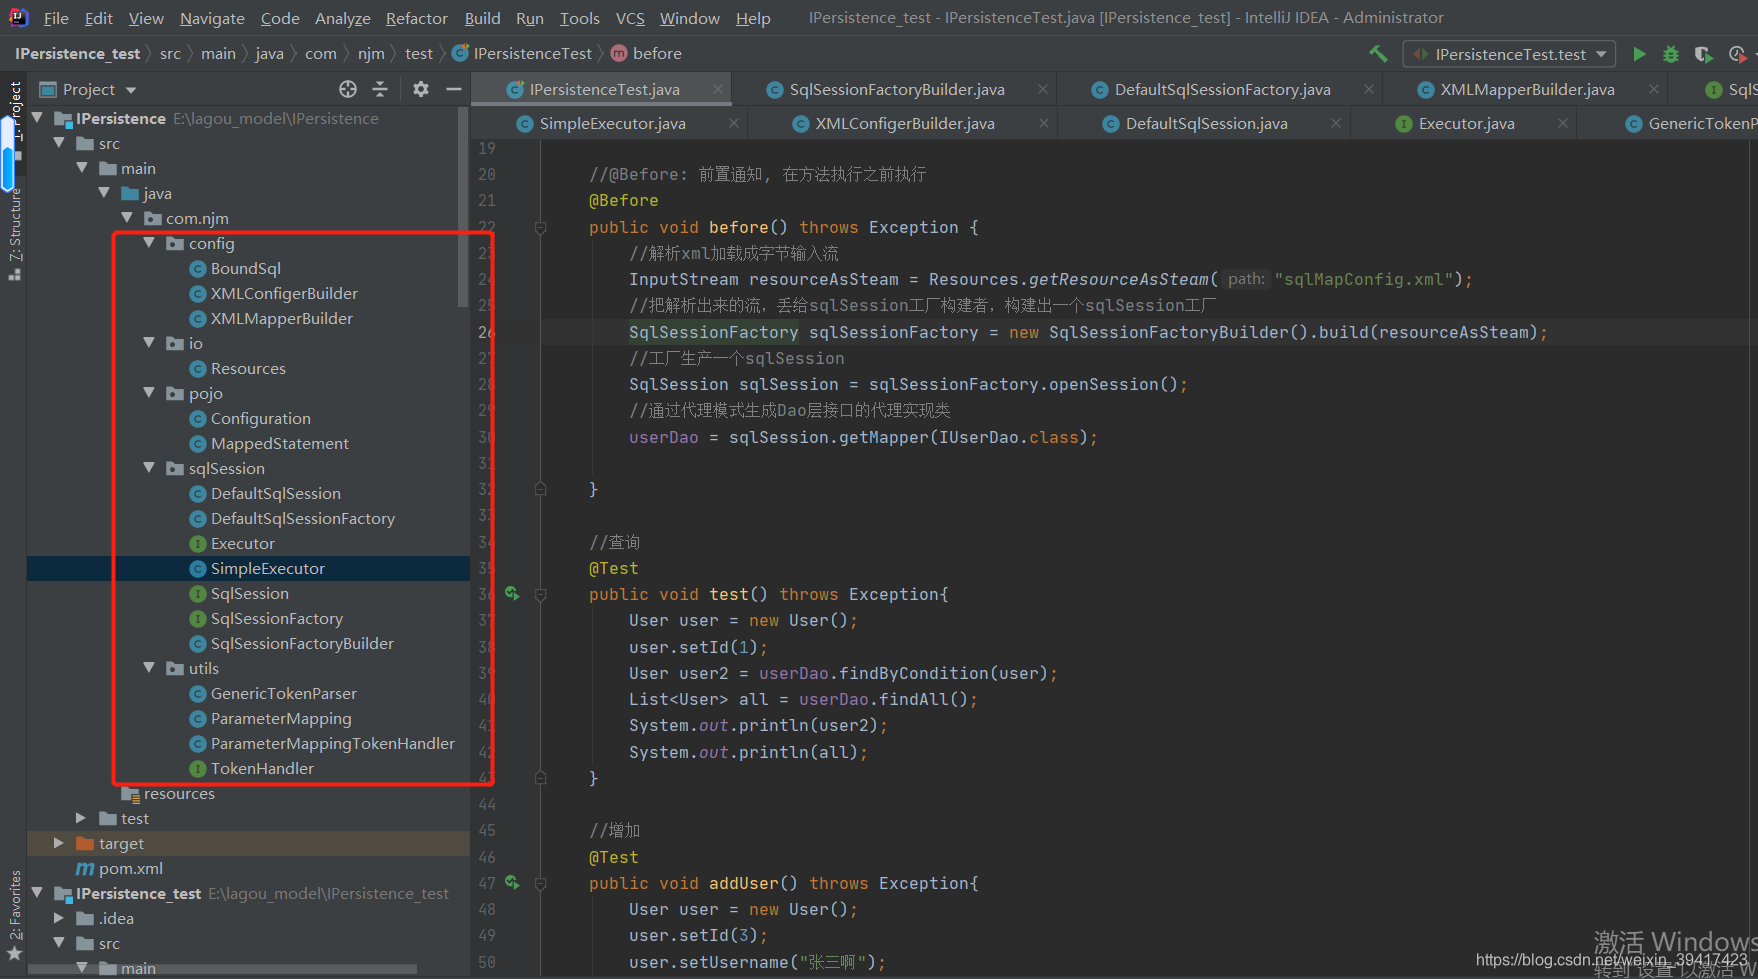
Task: Click the before method breadcrumb
Action: click(x=646, y=54)
